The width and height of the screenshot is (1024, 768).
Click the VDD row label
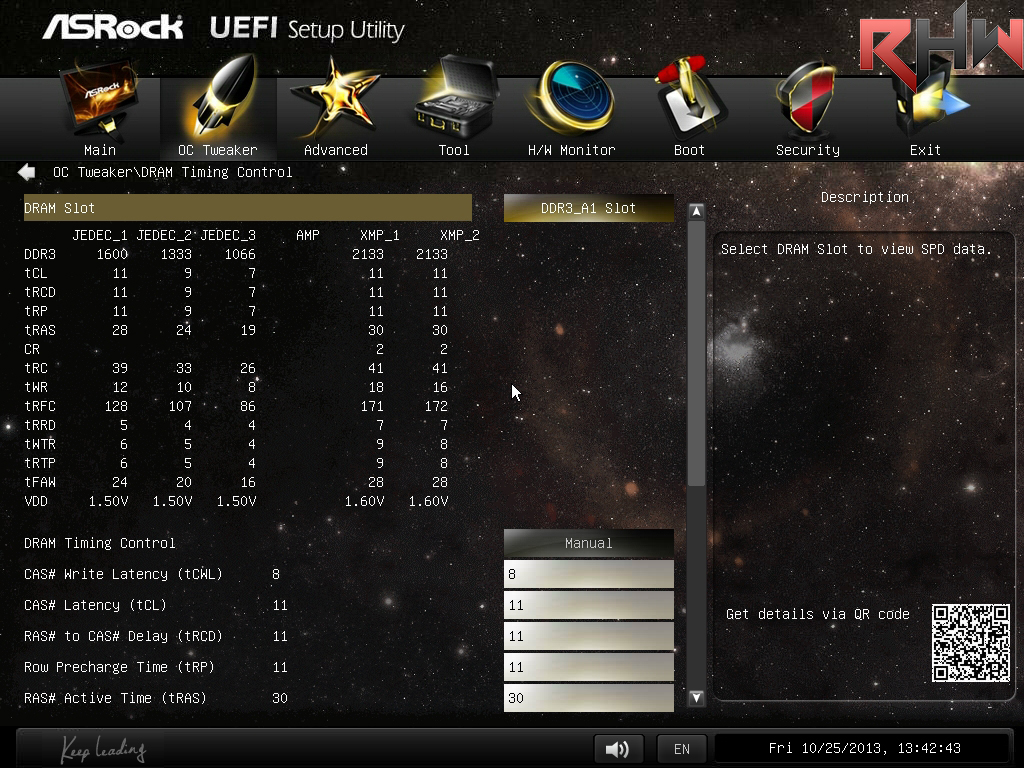pyautogui.click(x=36, y=501)
